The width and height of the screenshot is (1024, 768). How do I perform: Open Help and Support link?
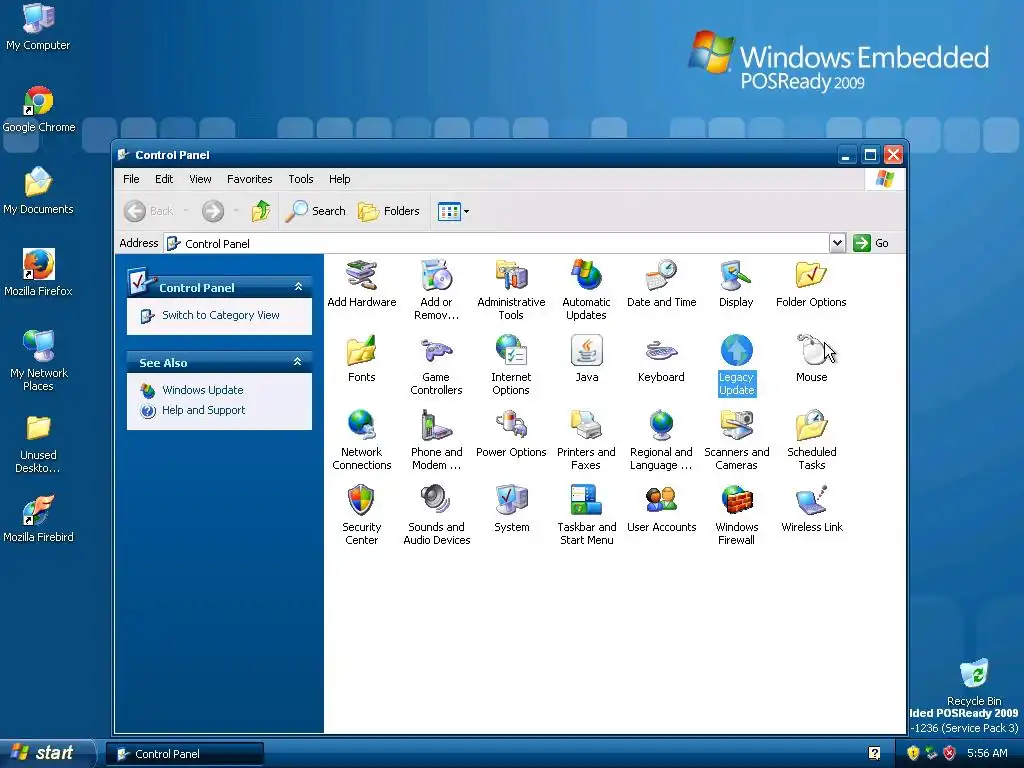click(203, 410)
